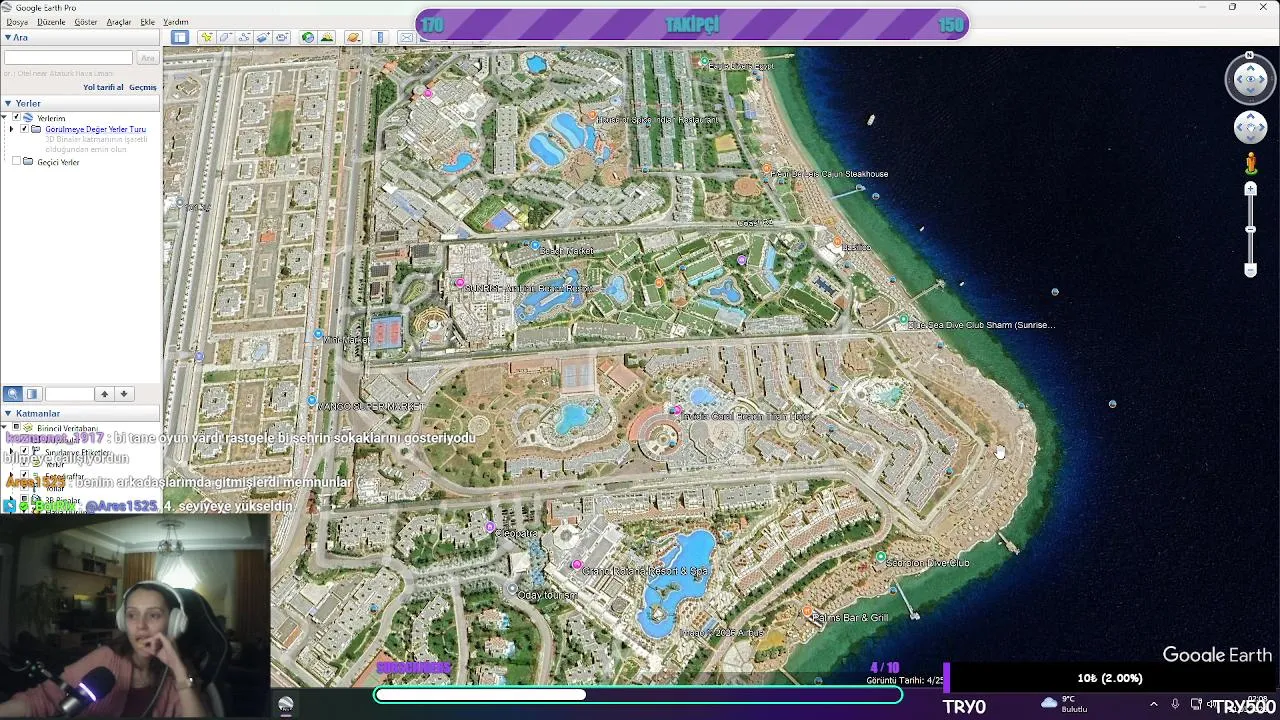Click the Record a Tour tool

click(282, 37)
